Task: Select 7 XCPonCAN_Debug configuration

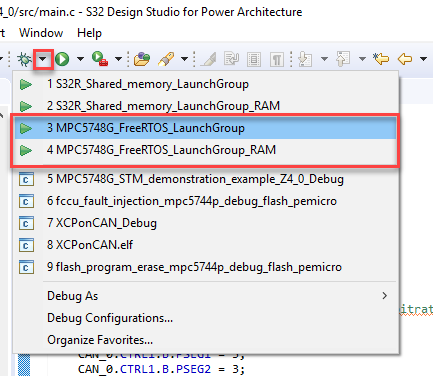Action: click(206, 223)
